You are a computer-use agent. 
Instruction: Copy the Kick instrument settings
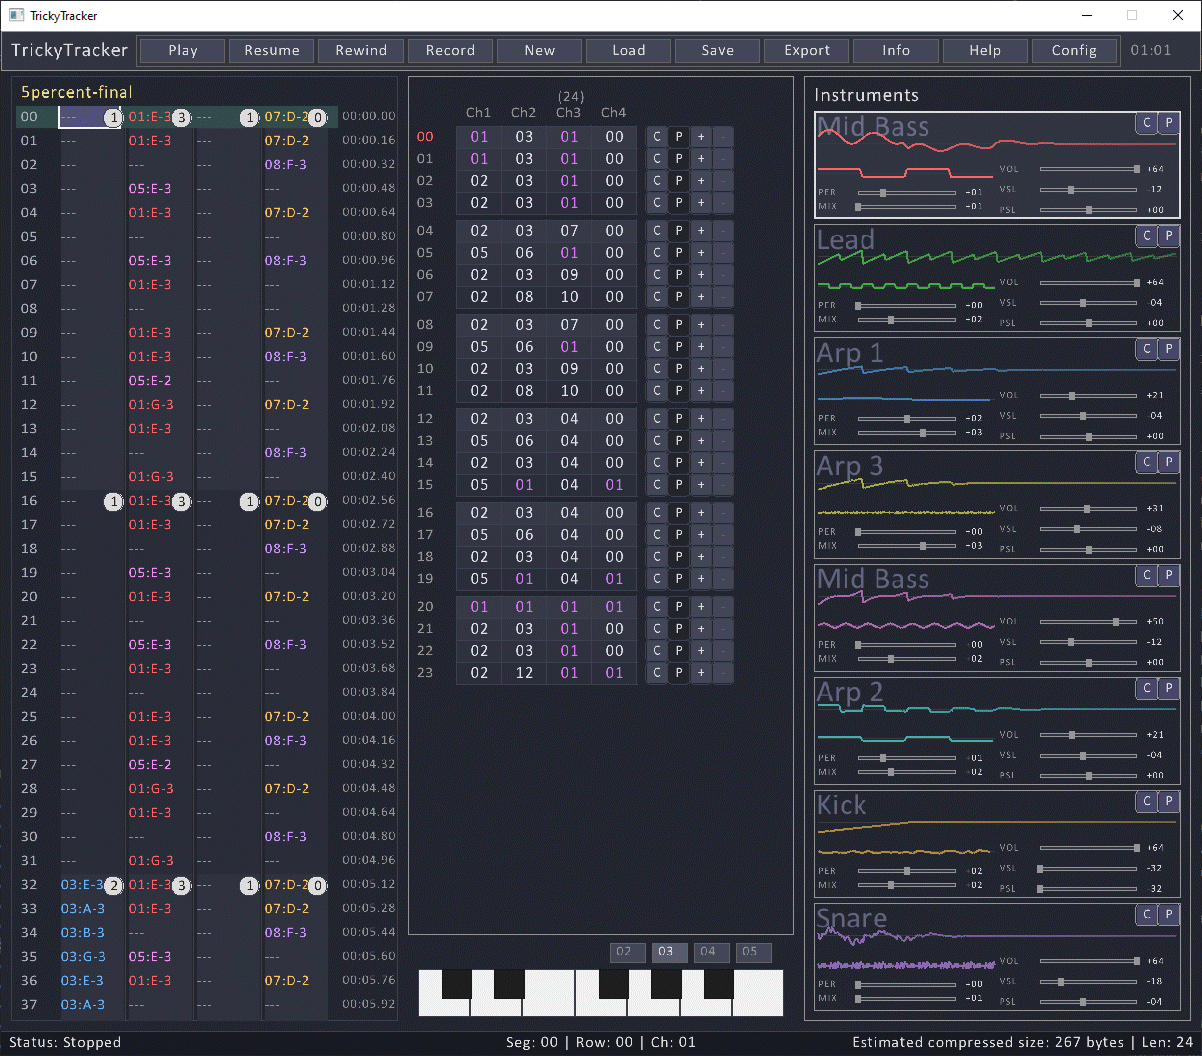click(1146, 801)
